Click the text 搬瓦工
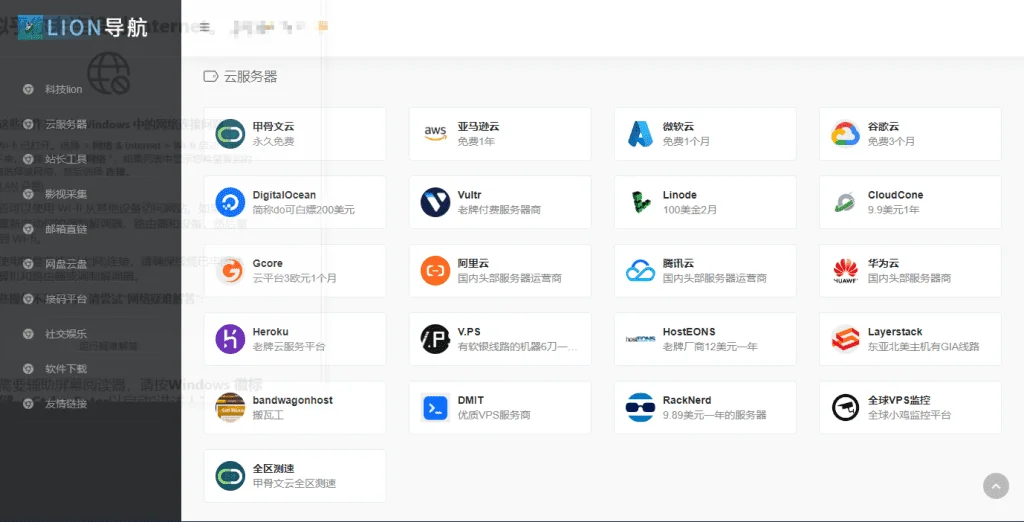The height and width of the screenshot is (522, 1024). [x=268, y=415]
